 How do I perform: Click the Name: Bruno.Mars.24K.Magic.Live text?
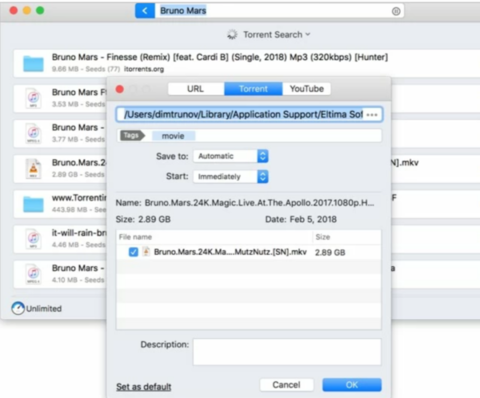coord(245,203)
